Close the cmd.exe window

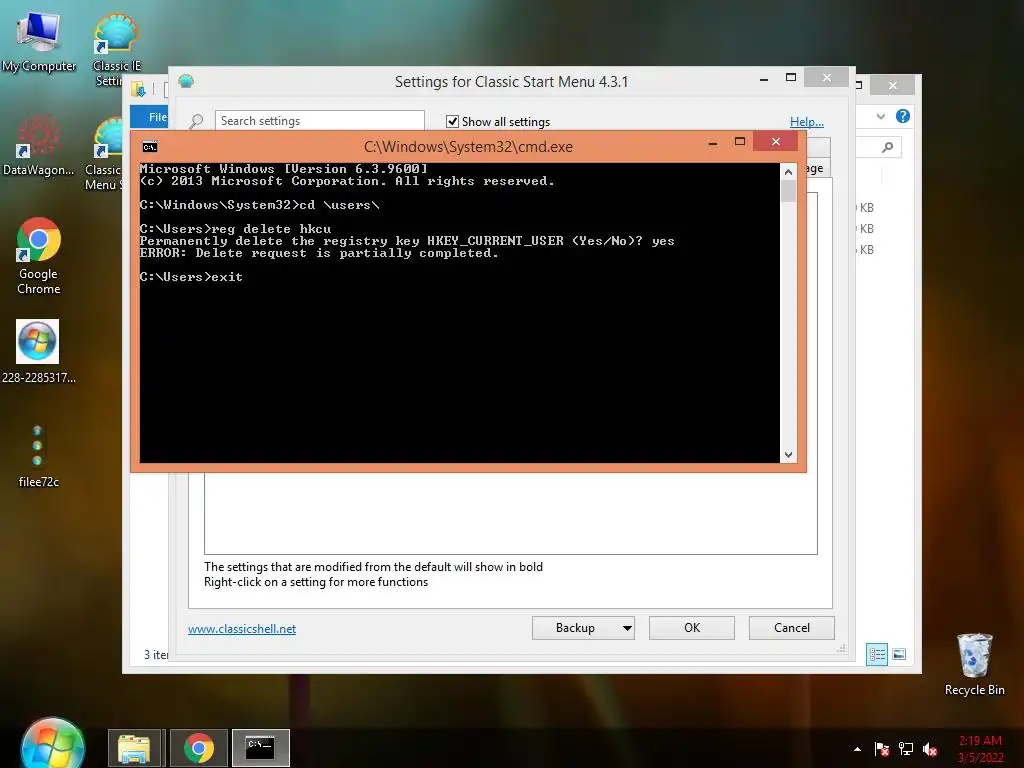point(776,142)
